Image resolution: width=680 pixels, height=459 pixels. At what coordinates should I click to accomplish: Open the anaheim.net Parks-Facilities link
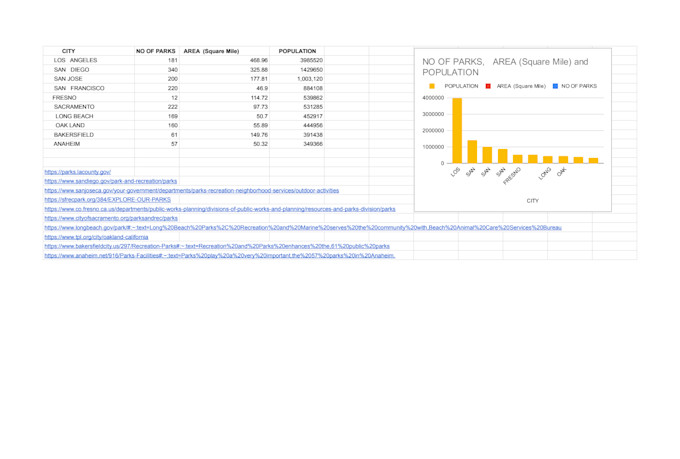click(x=219, y=256)
